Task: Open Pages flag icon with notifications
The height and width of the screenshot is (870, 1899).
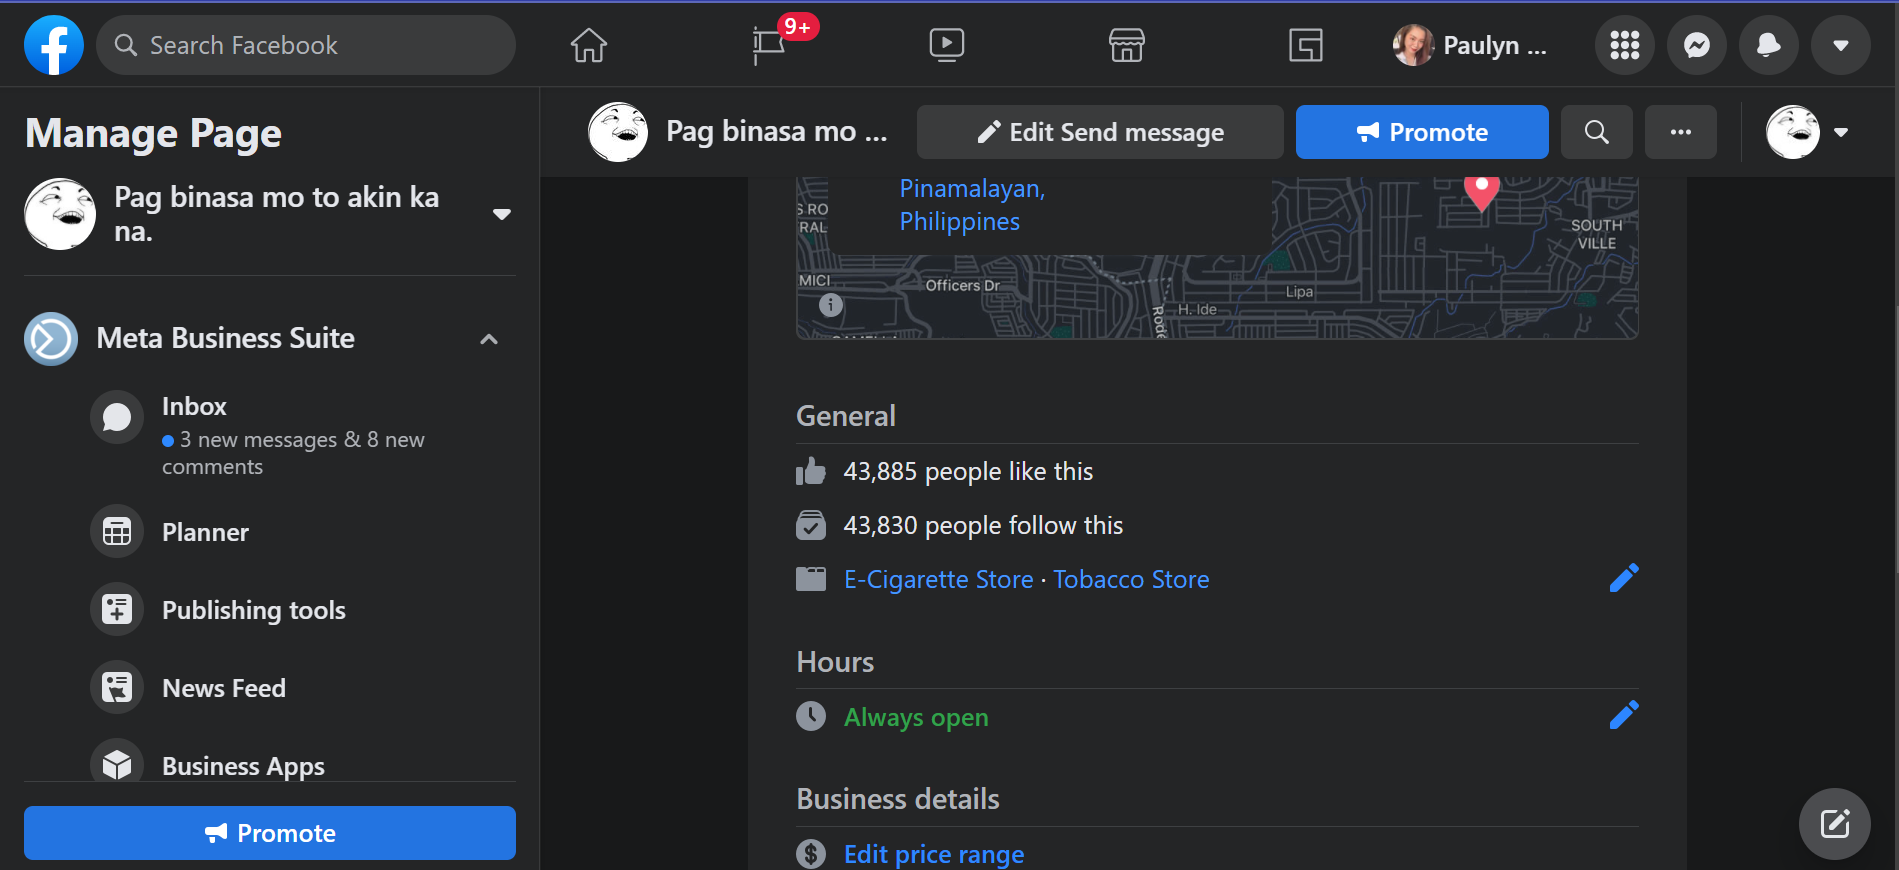Action: [x=769, y=45]
